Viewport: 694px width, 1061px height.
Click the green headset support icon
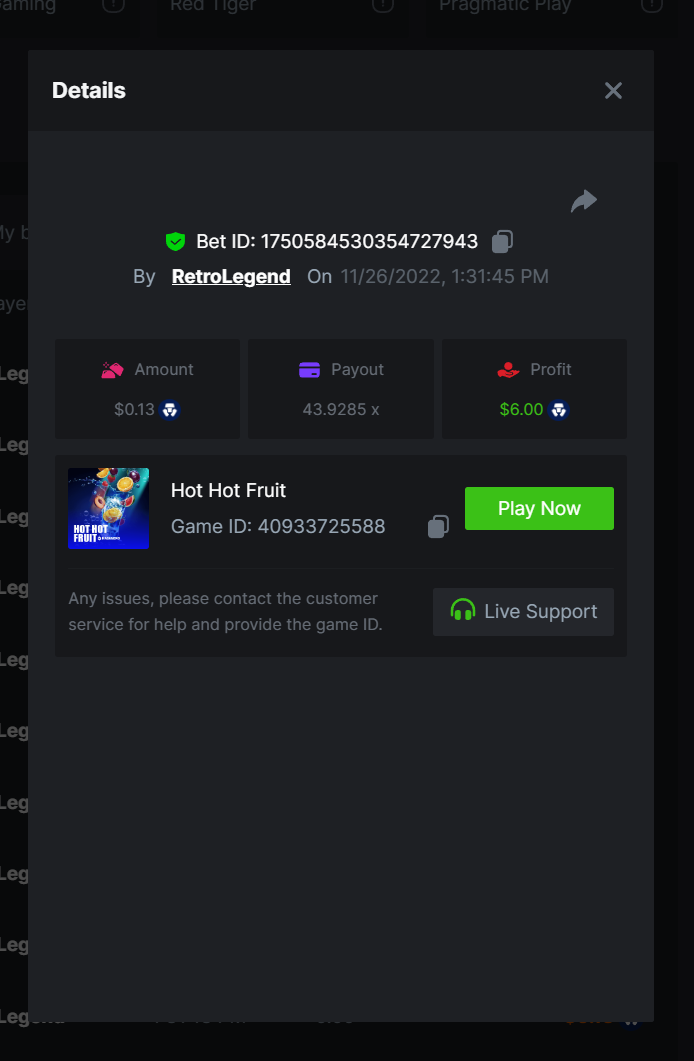click(463, 610)
